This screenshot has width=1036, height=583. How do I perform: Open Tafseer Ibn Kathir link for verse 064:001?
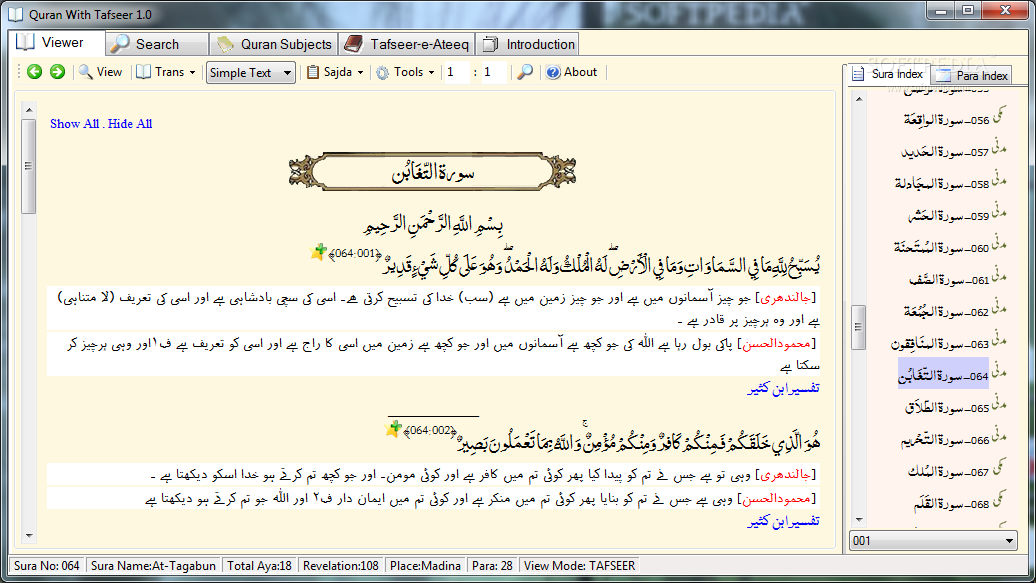(x=783, y=389)
